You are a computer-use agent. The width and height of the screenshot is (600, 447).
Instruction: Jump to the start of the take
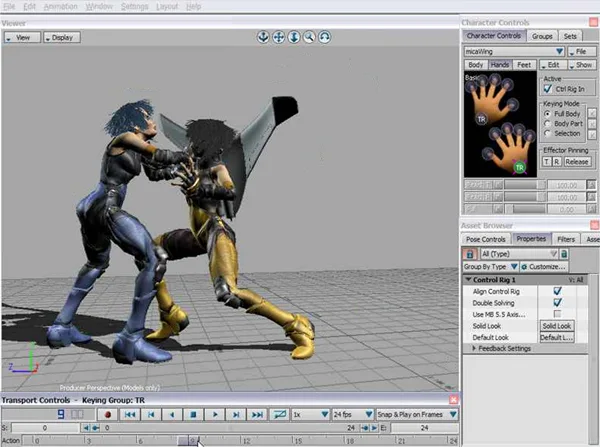[130, 414]
